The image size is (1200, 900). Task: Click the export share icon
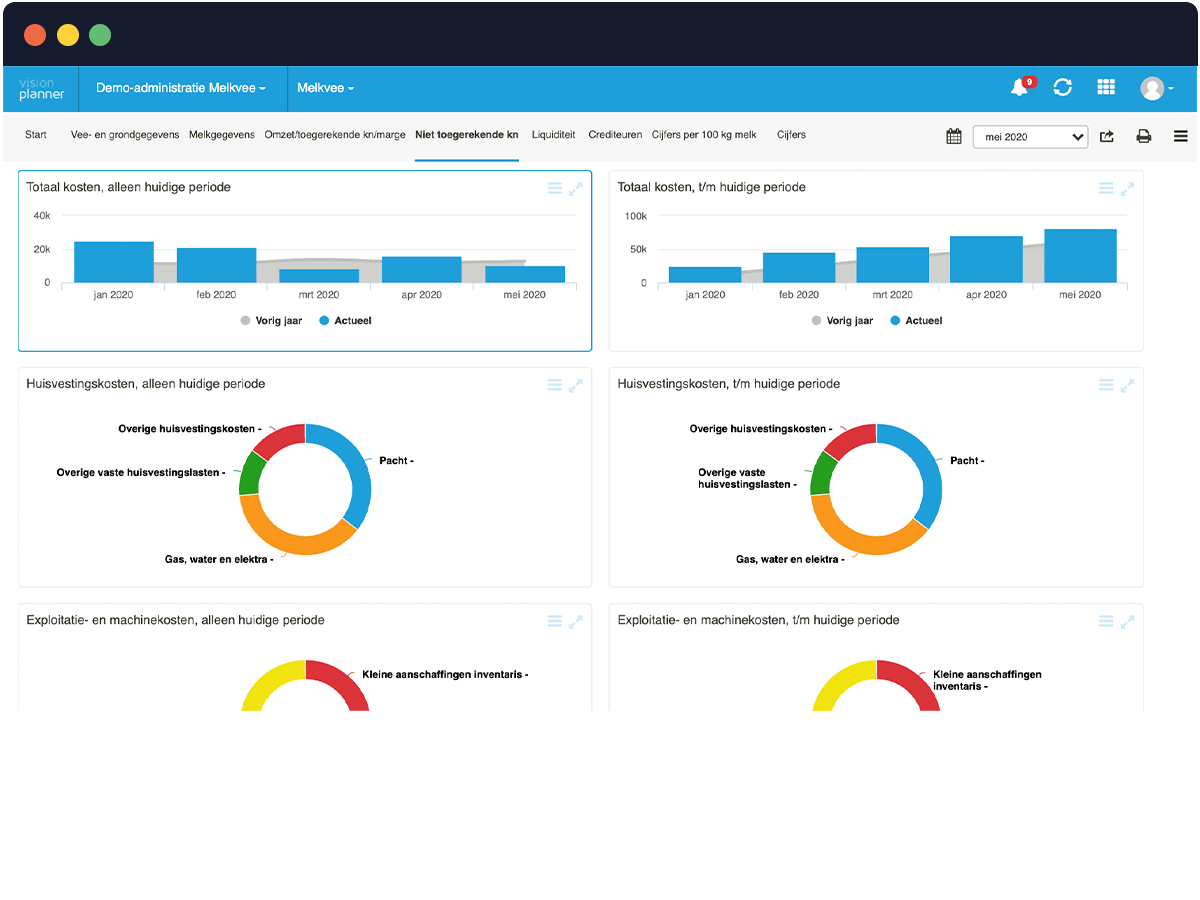(1107, 136)
